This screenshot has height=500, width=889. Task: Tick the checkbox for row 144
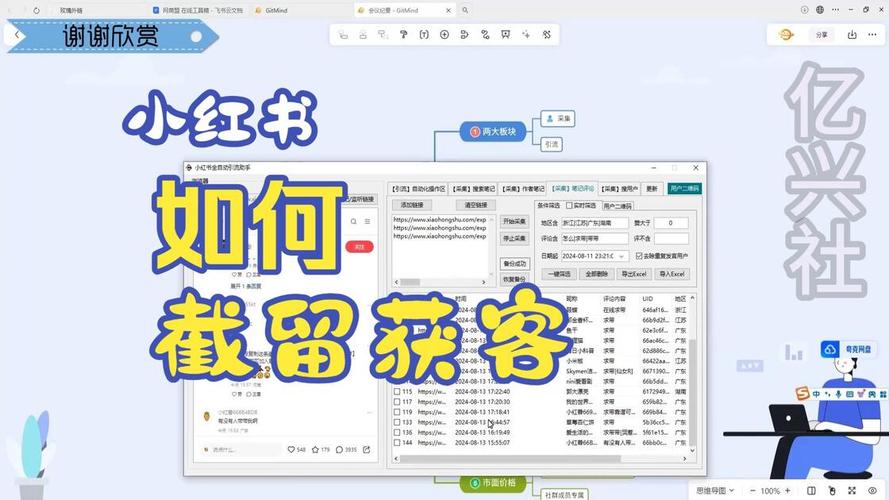point(397,443)
